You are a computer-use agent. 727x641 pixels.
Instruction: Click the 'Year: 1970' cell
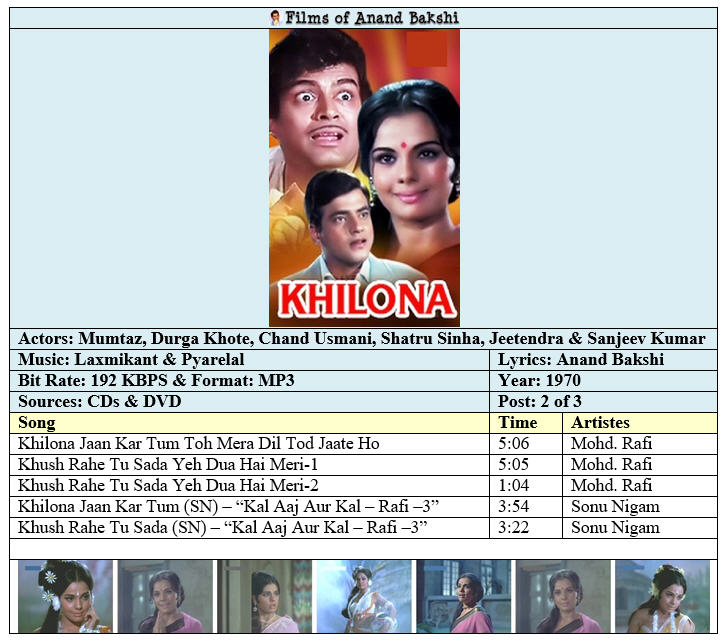603,381
